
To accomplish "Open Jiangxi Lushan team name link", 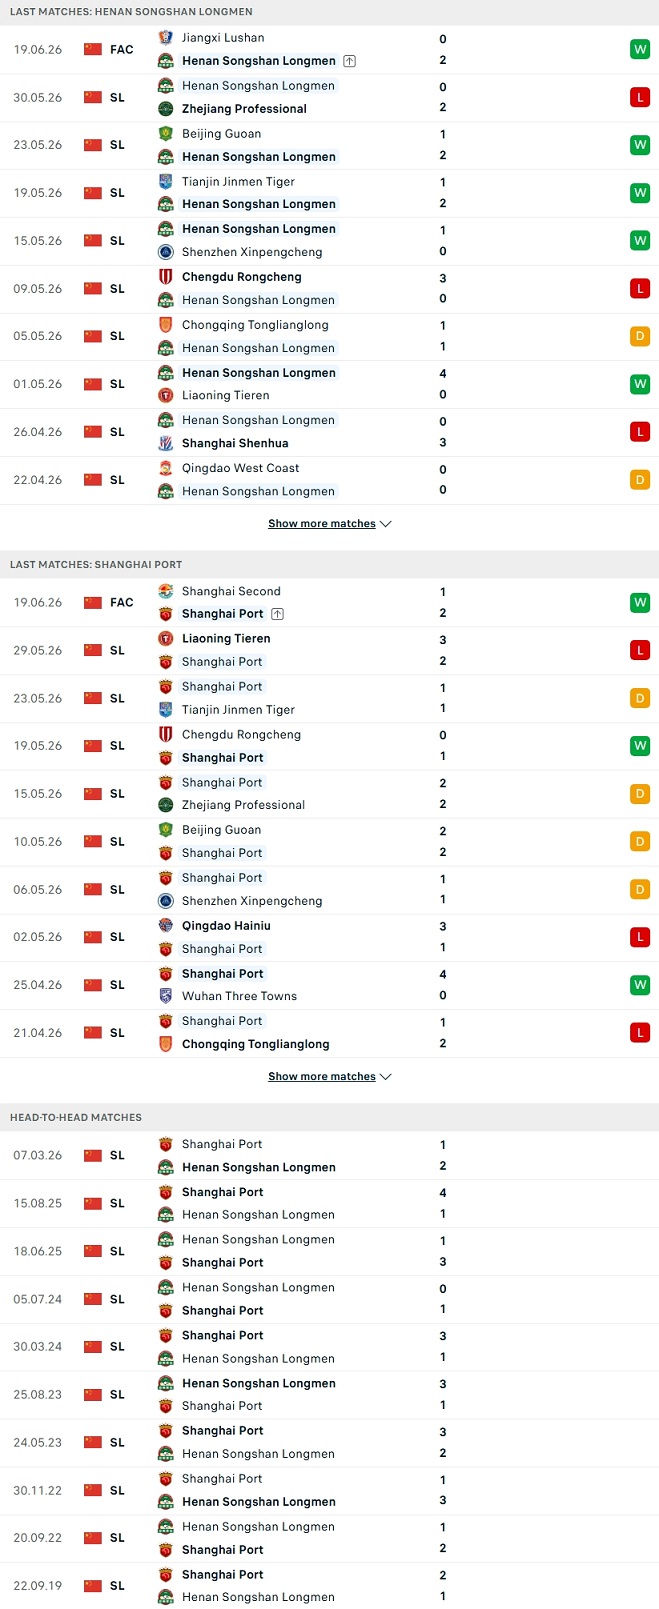I will (223, 38).
